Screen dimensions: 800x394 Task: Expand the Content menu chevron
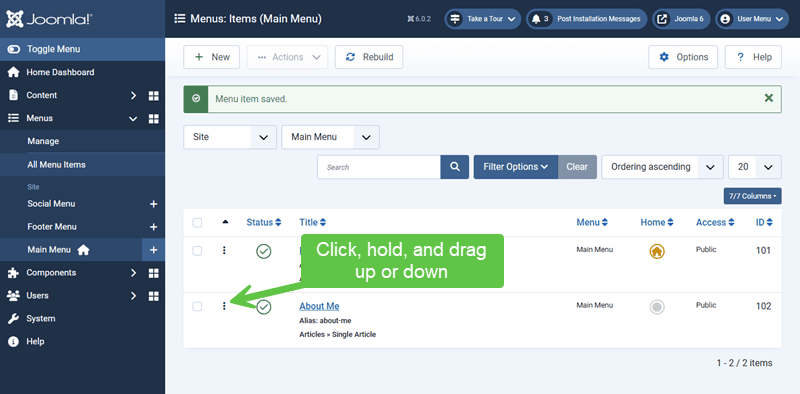click(x=133, y=95)
